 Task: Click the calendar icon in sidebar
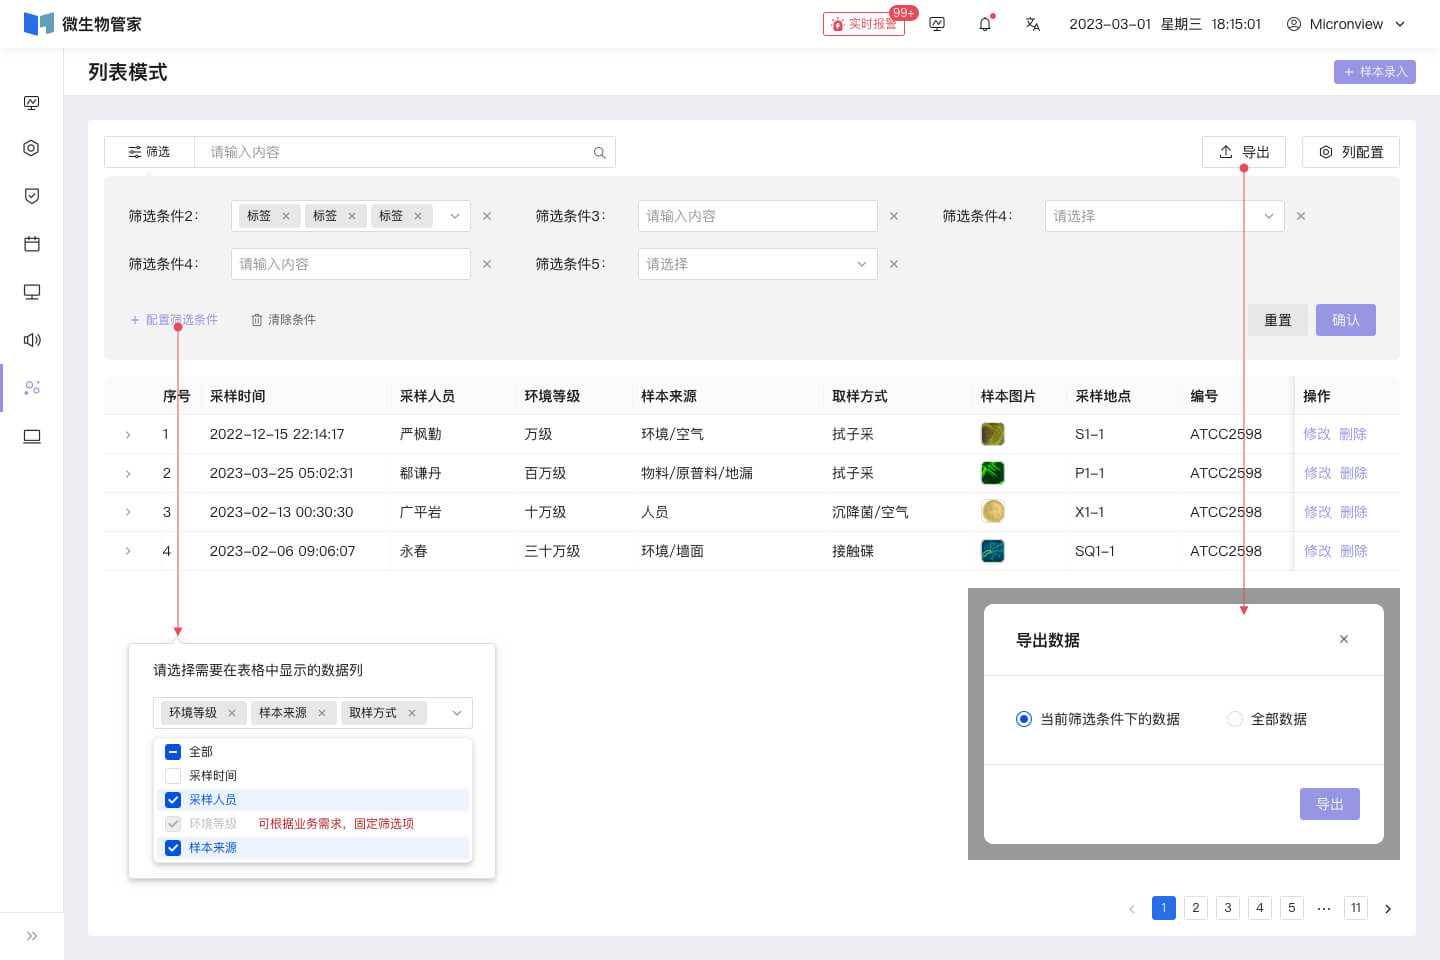pyautogui.click(x=32, y=244)
